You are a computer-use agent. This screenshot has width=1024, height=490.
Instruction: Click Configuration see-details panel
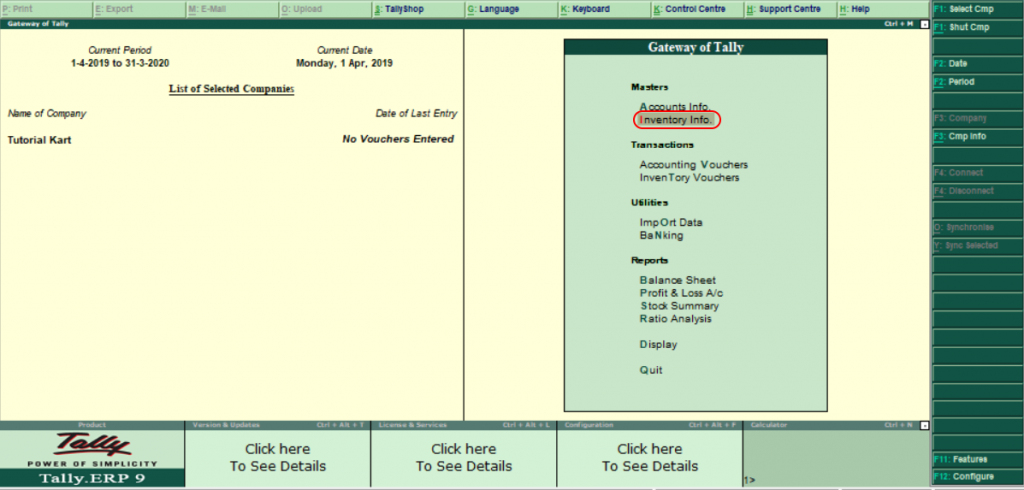[x=650, y=458]
